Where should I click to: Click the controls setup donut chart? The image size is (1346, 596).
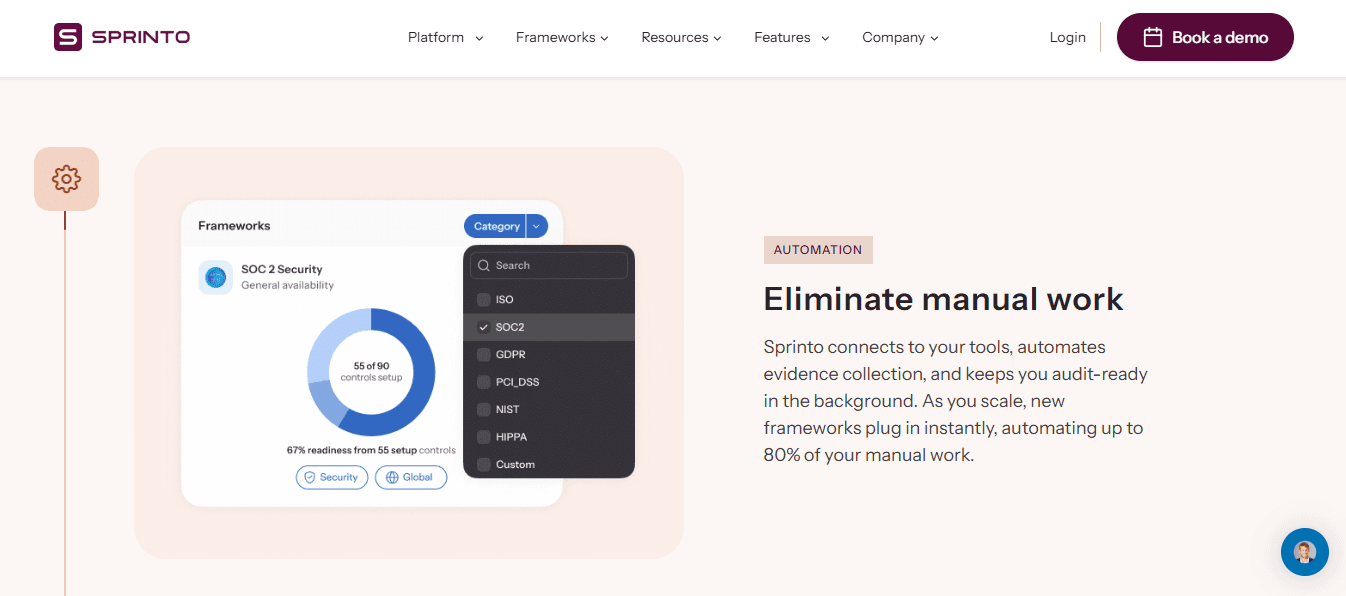[x=371, y=372]
